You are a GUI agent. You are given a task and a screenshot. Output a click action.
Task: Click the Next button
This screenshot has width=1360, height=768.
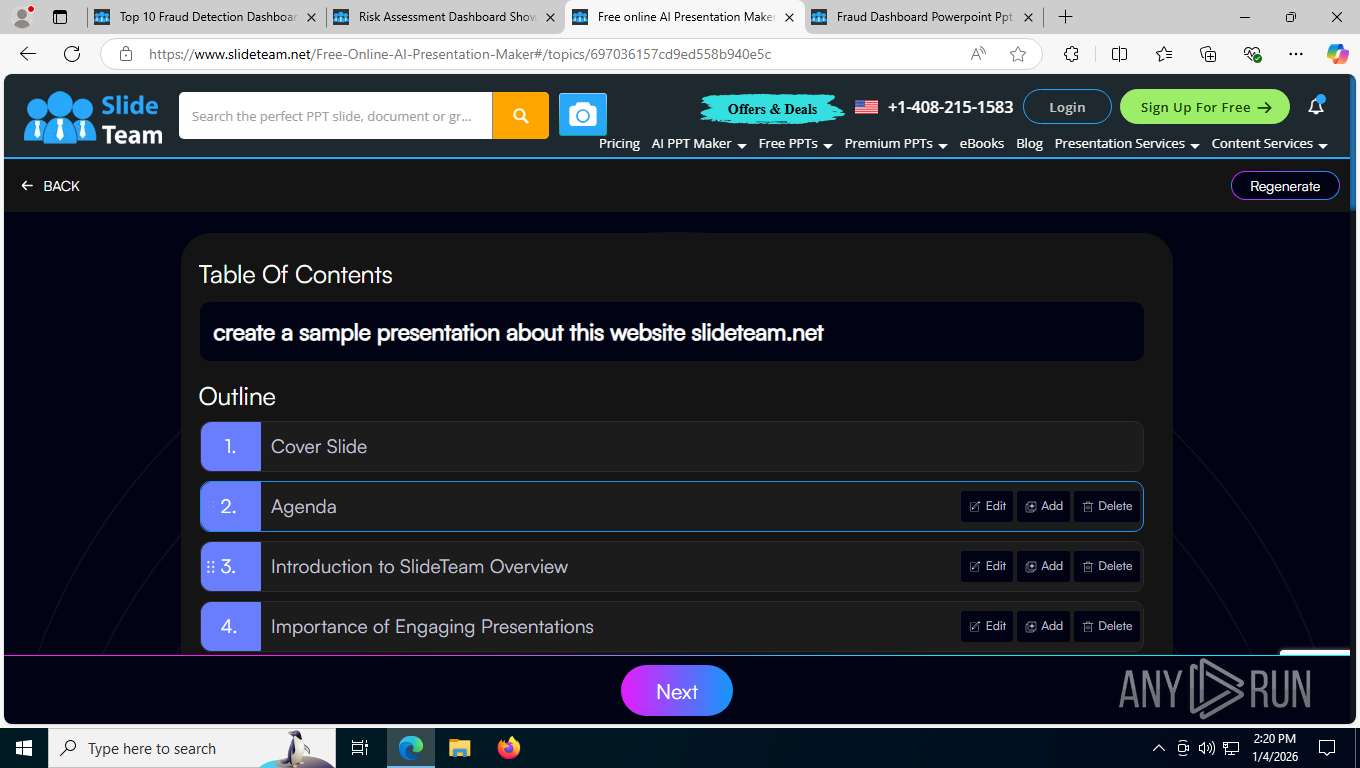[x=677, y=691]
